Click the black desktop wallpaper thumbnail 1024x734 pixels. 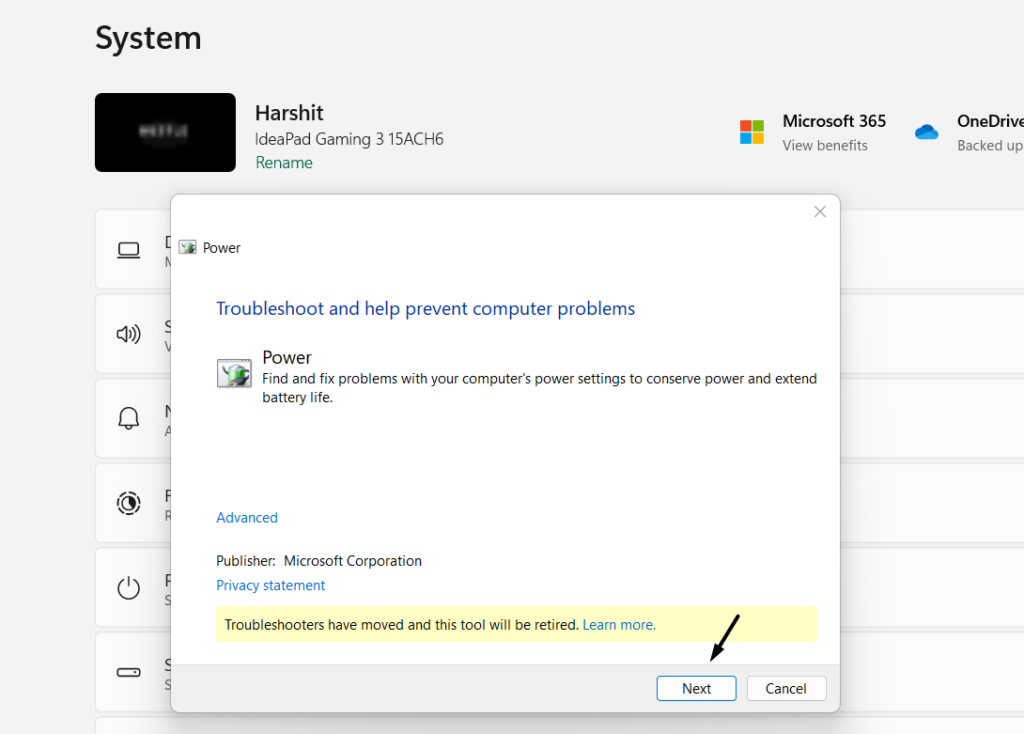tap(165, 132)
